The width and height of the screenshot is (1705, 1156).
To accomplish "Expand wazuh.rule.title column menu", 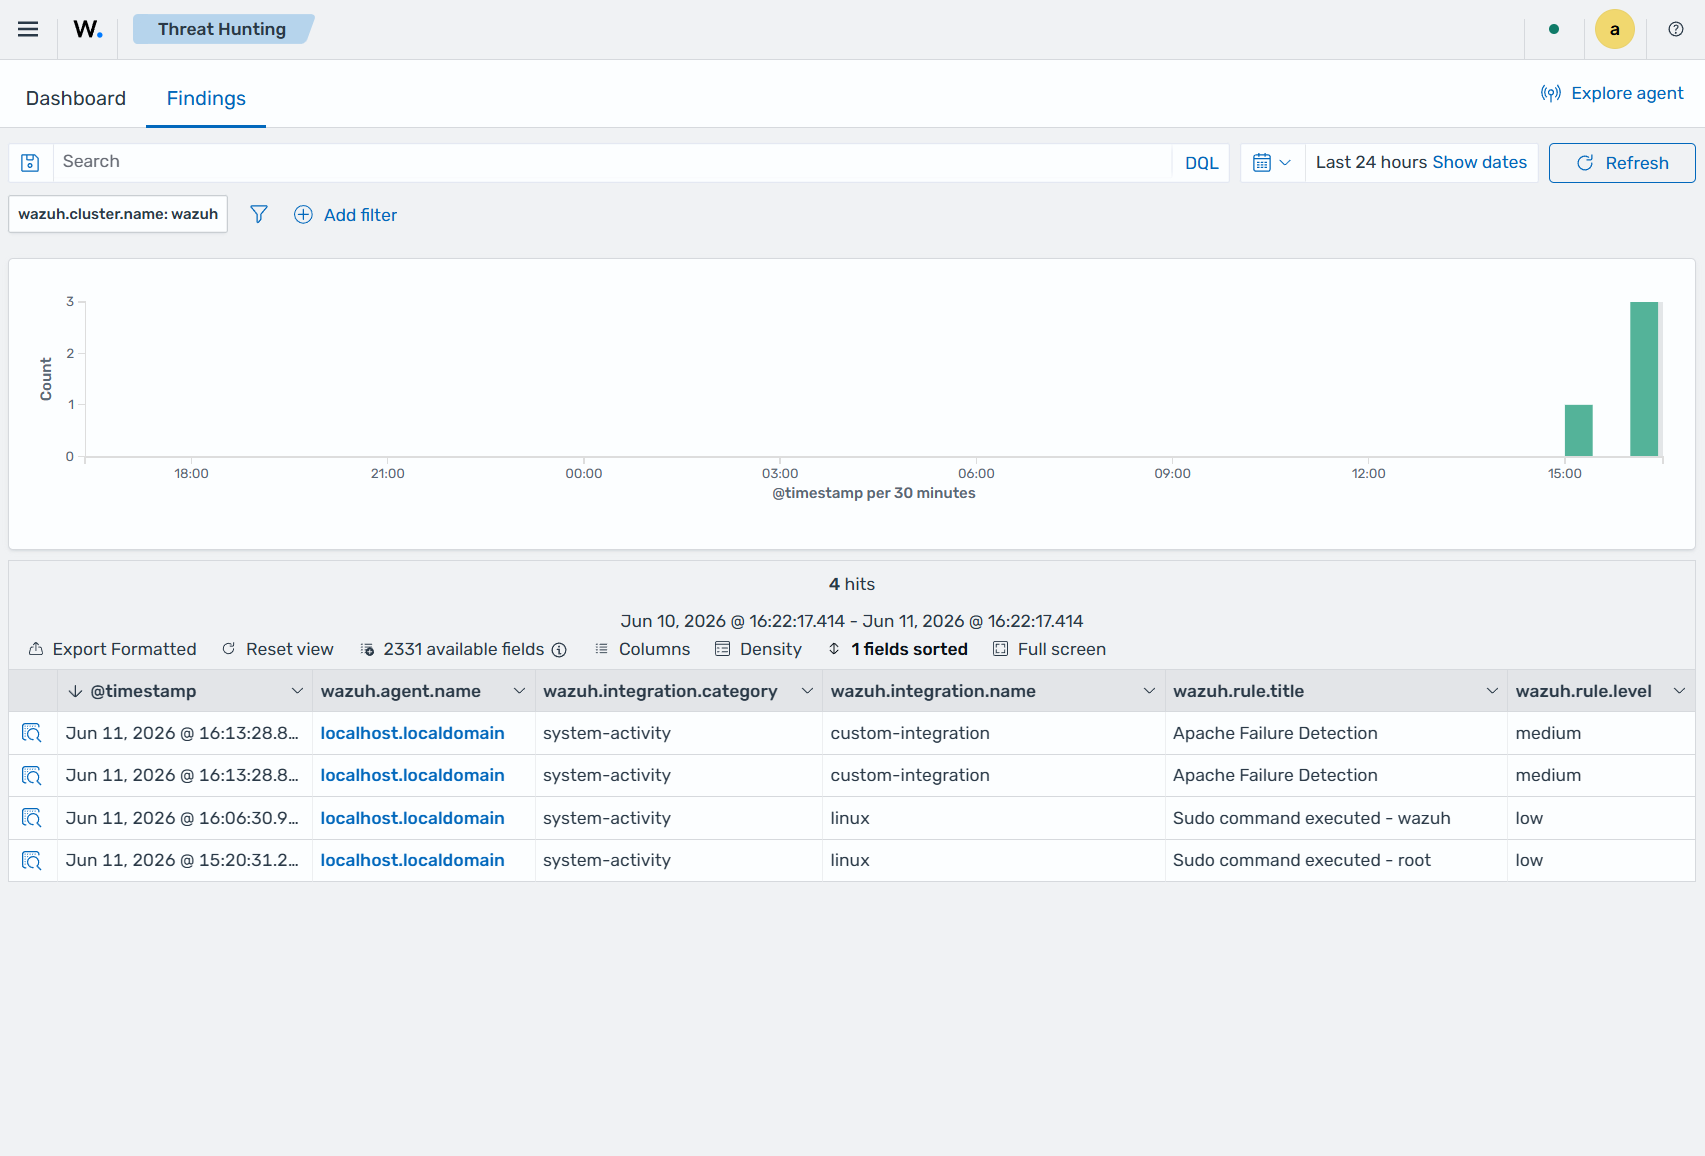I will [x=1492, y=691].
